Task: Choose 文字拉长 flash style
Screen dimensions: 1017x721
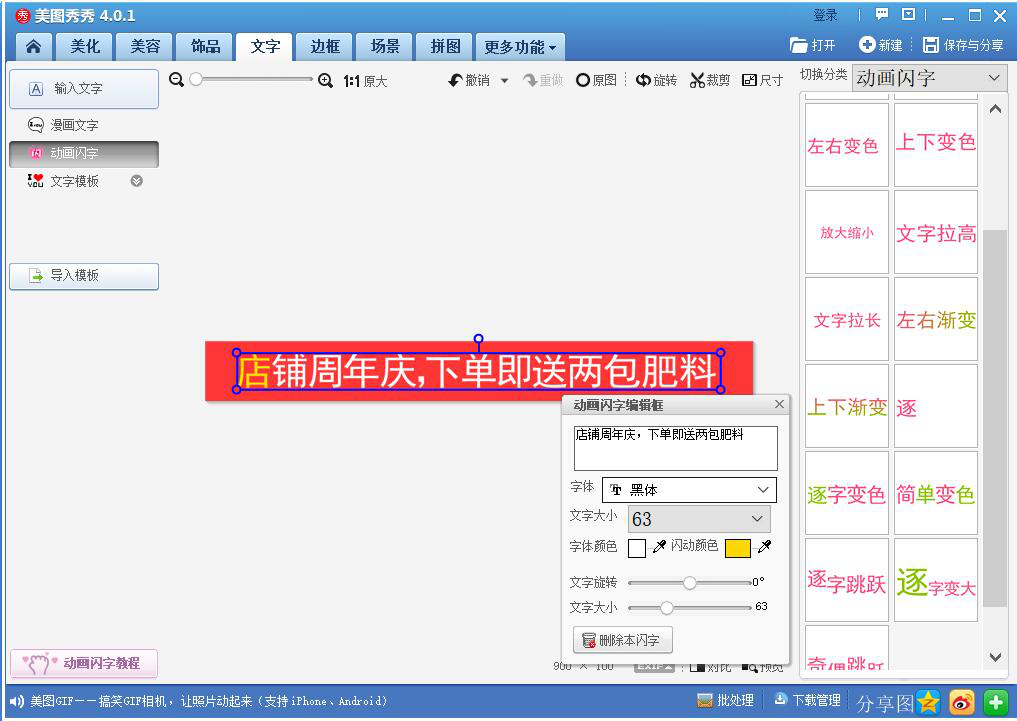Action: tap(846, 319)
